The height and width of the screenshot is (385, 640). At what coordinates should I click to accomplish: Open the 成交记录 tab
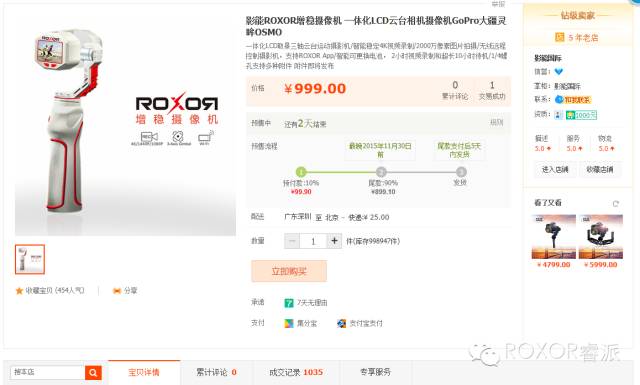(296, 372)
